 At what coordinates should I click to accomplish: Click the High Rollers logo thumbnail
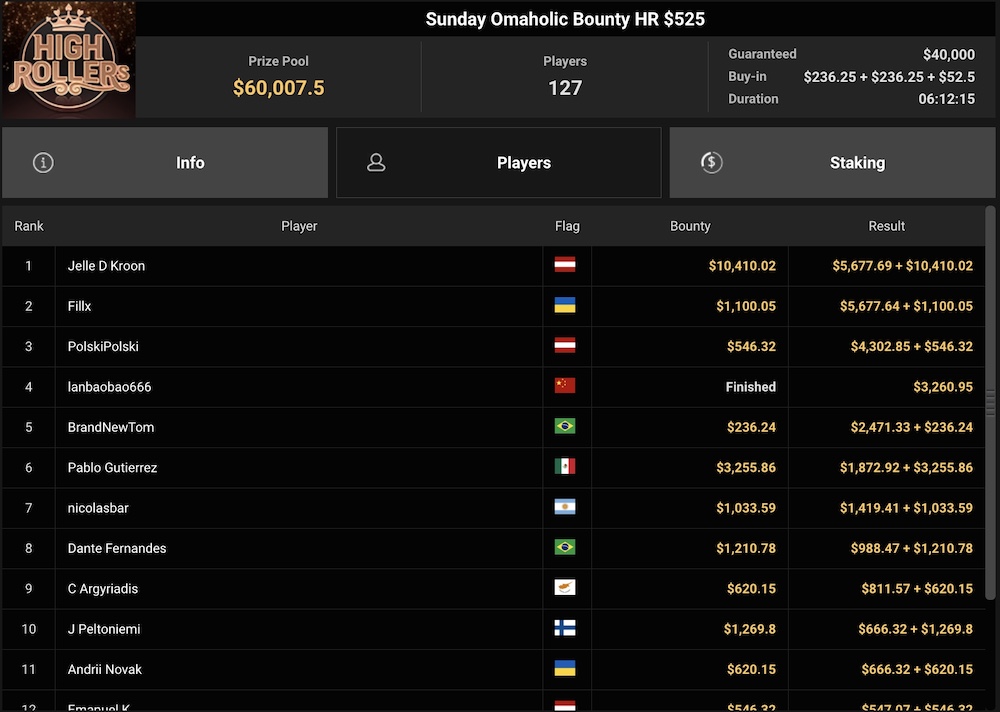coord(68,60)
